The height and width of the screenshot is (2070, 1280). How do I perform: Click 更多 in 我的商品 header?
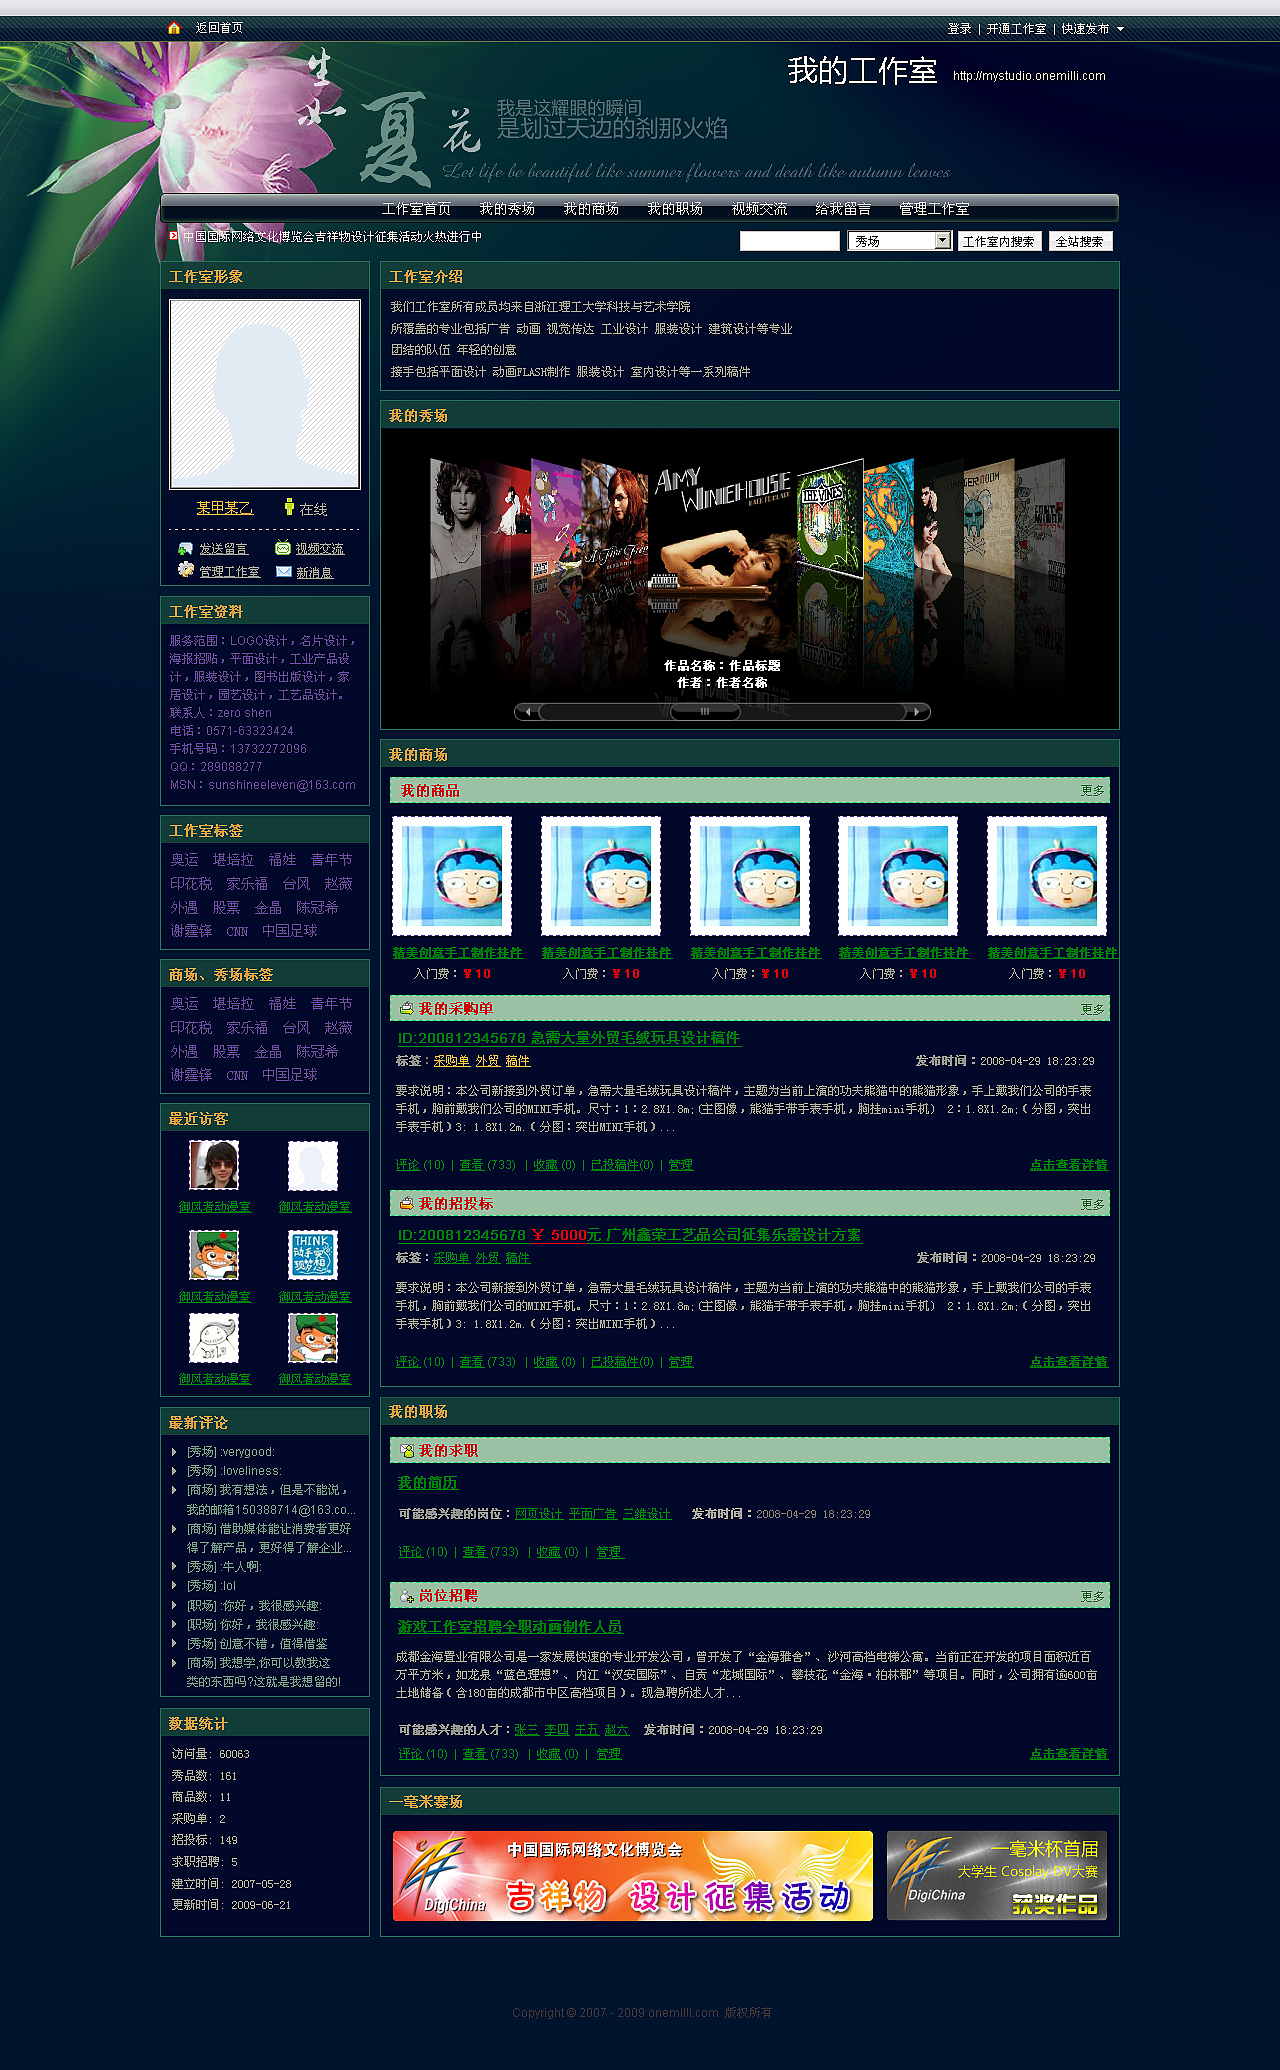(x=1092, y=790)
